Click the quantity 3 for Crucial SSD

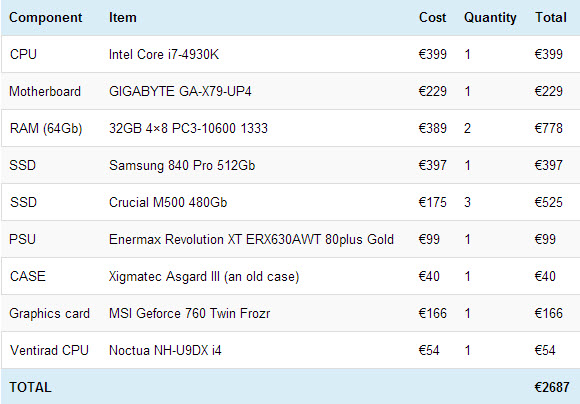click(468, 202)
